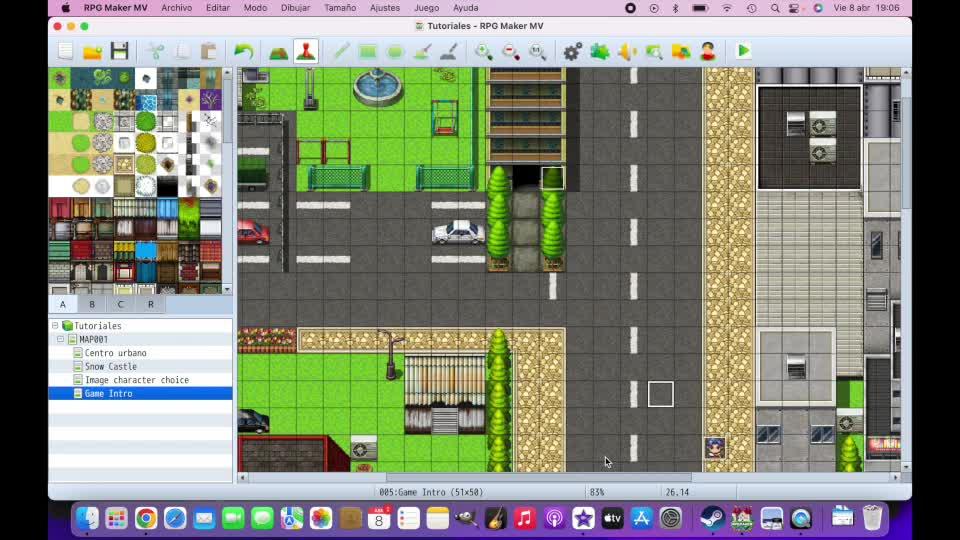Open Music app from the Dock

click(x=525, y=519)
